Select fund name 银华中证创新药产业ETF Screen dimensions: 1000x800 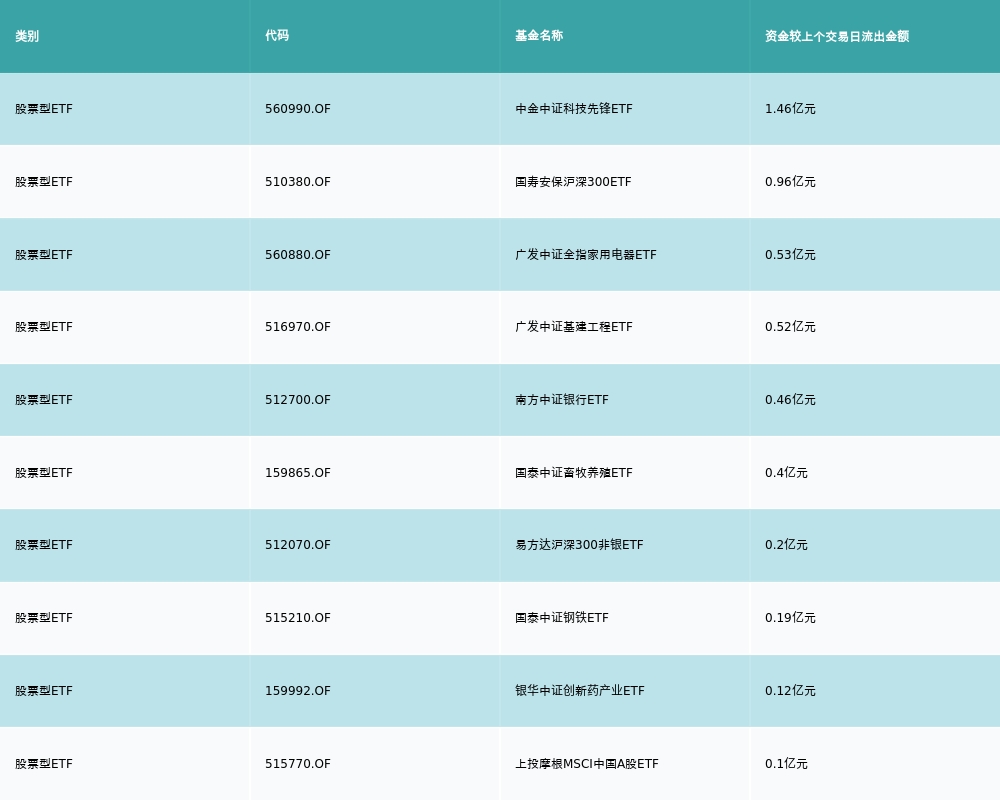click(x=580, y=691)
